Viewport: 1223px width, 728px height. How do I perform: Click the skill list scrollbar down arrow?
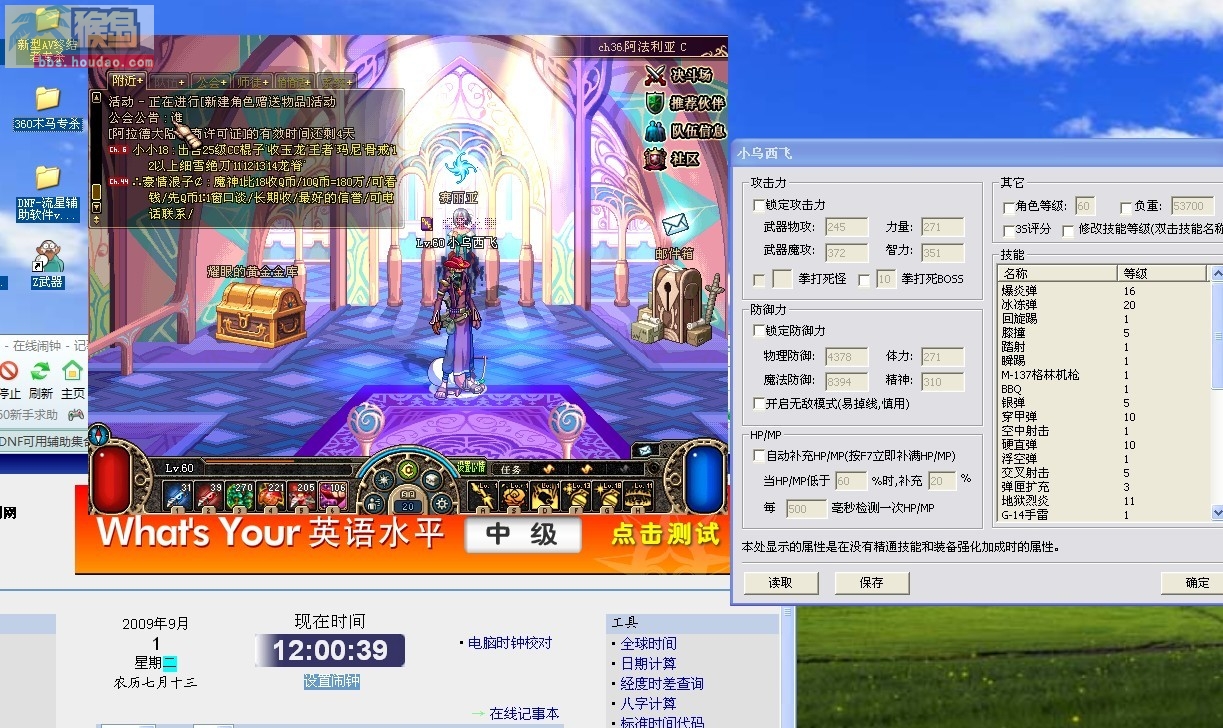point(1217,512)
